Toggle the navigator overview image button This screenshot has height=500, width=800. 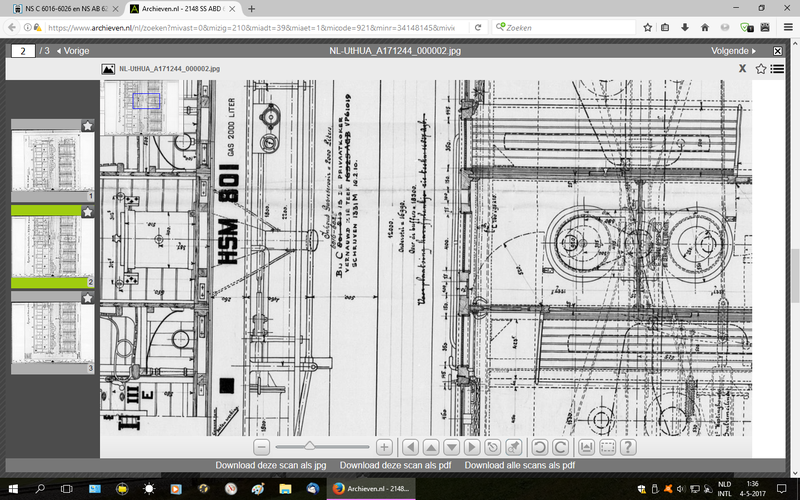coord(586,447)
